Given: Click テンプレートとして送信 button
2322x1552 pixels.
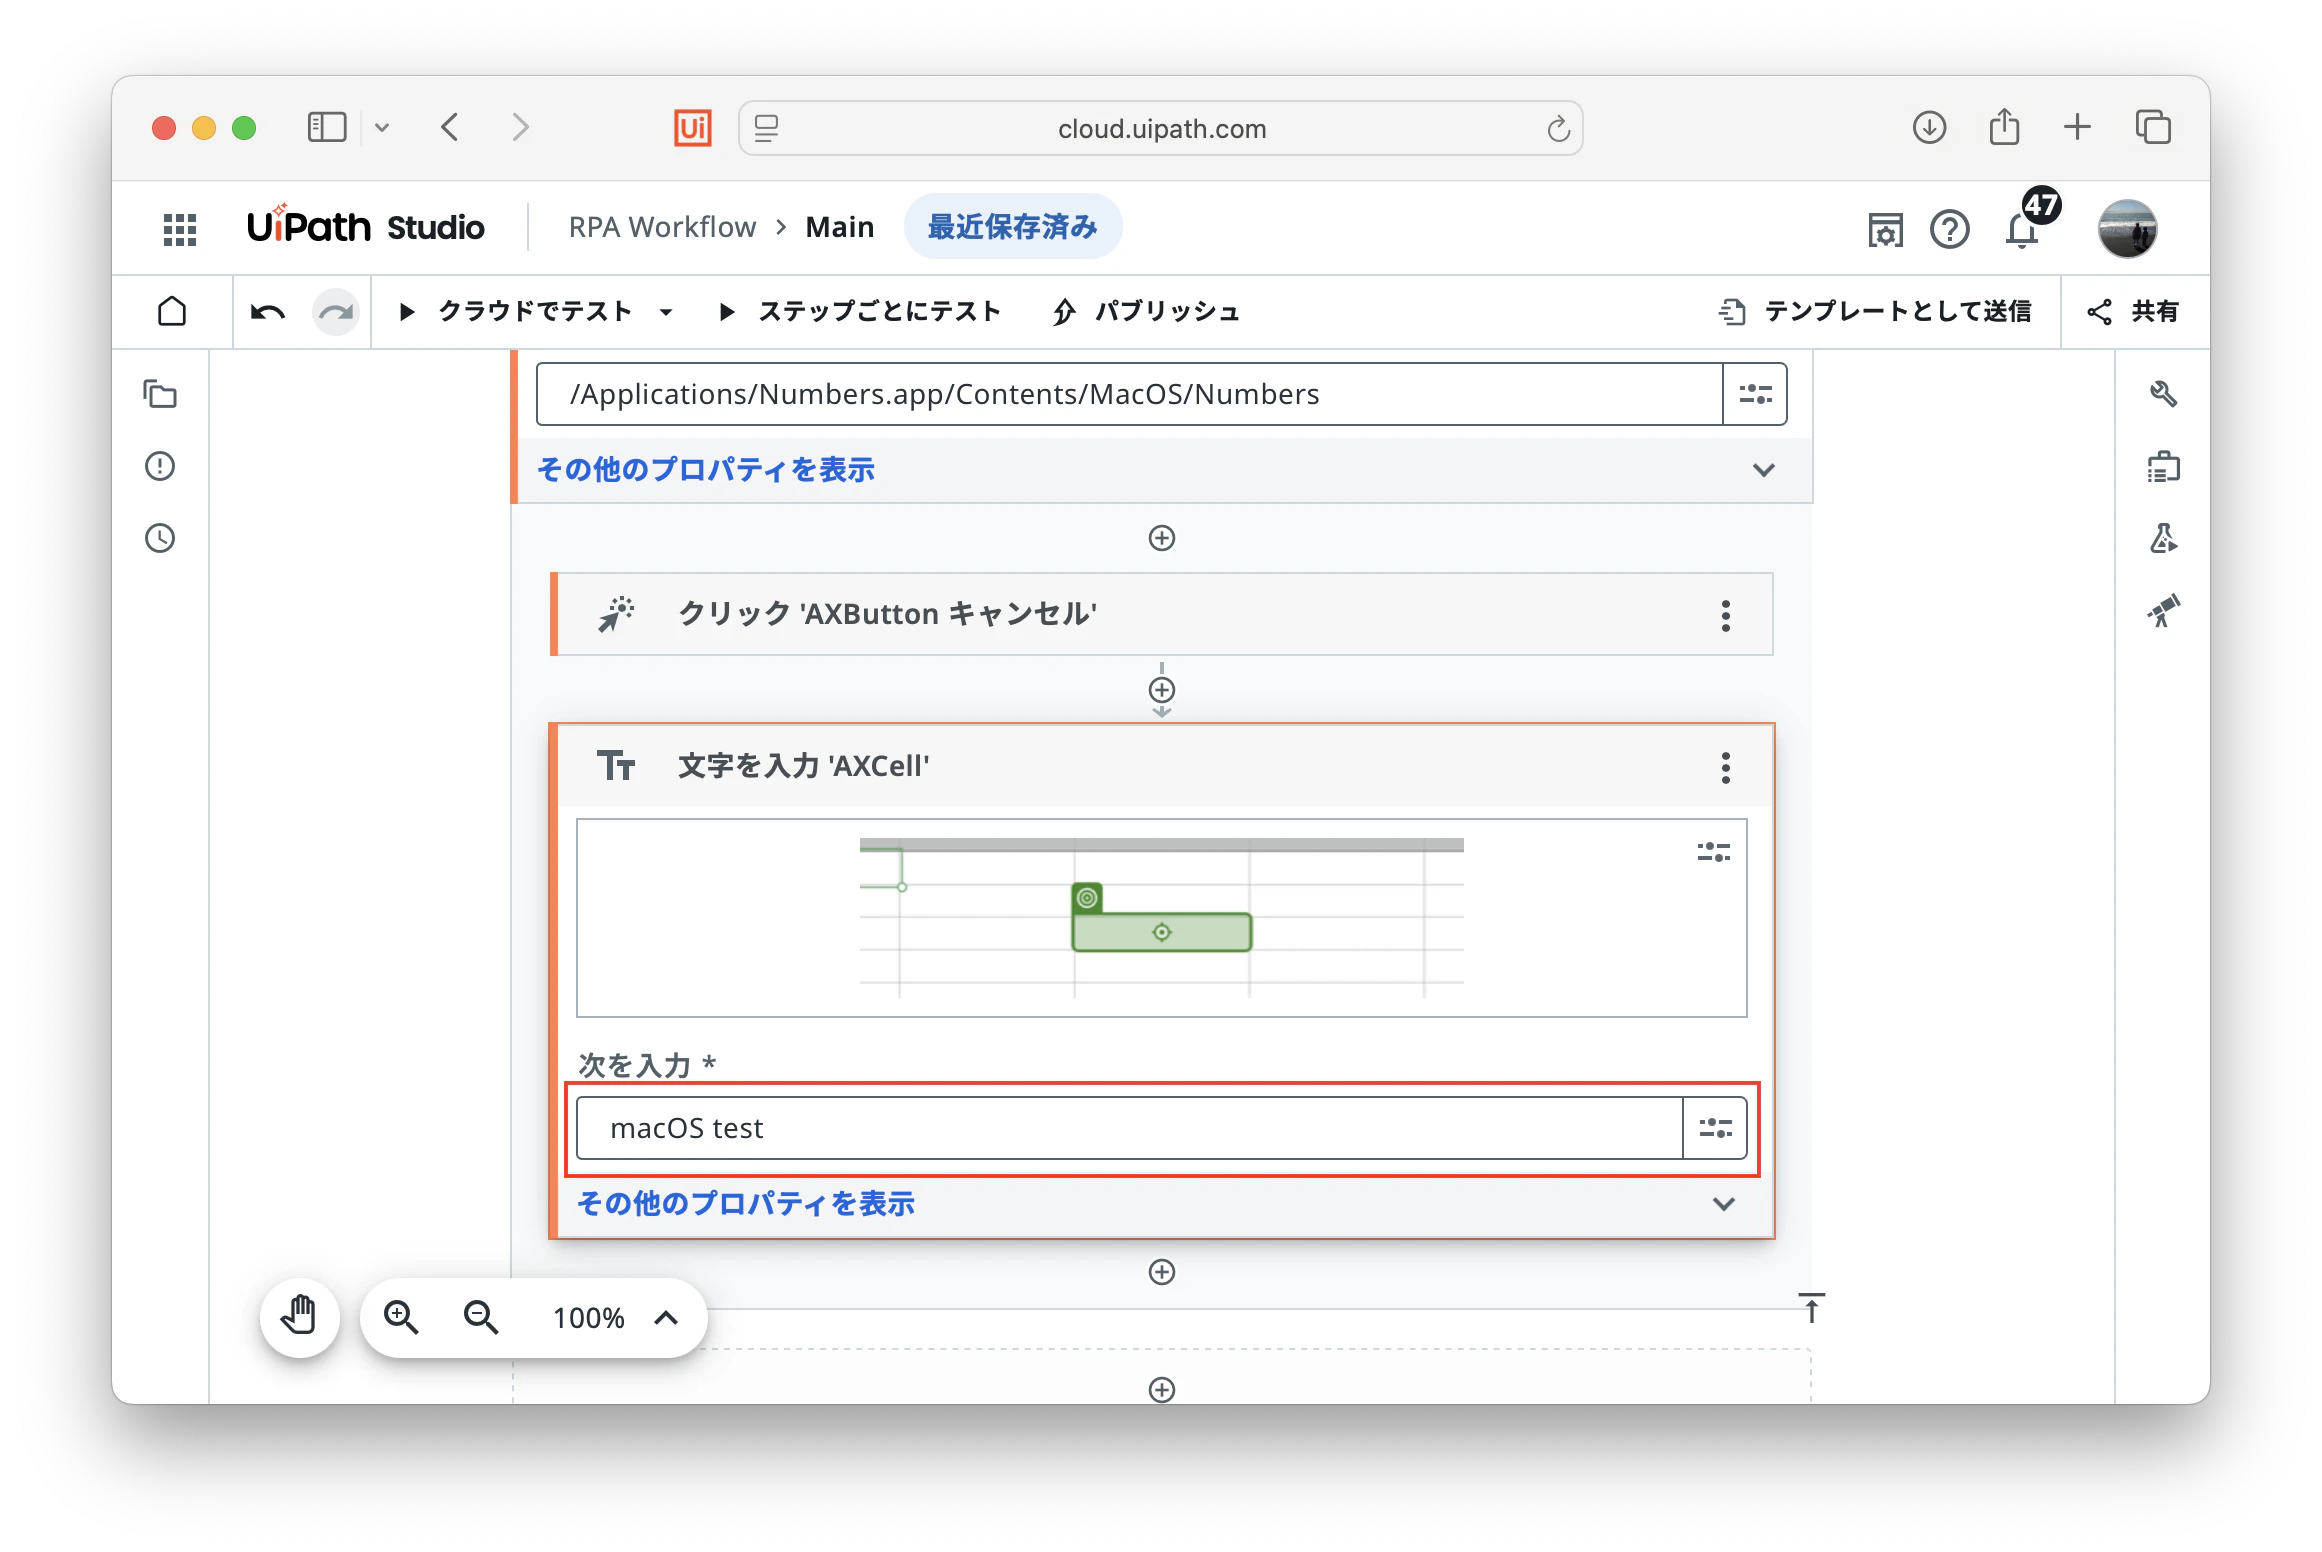Looking at the screenshot, I should pyautogui.click(x=1876, y=312).
